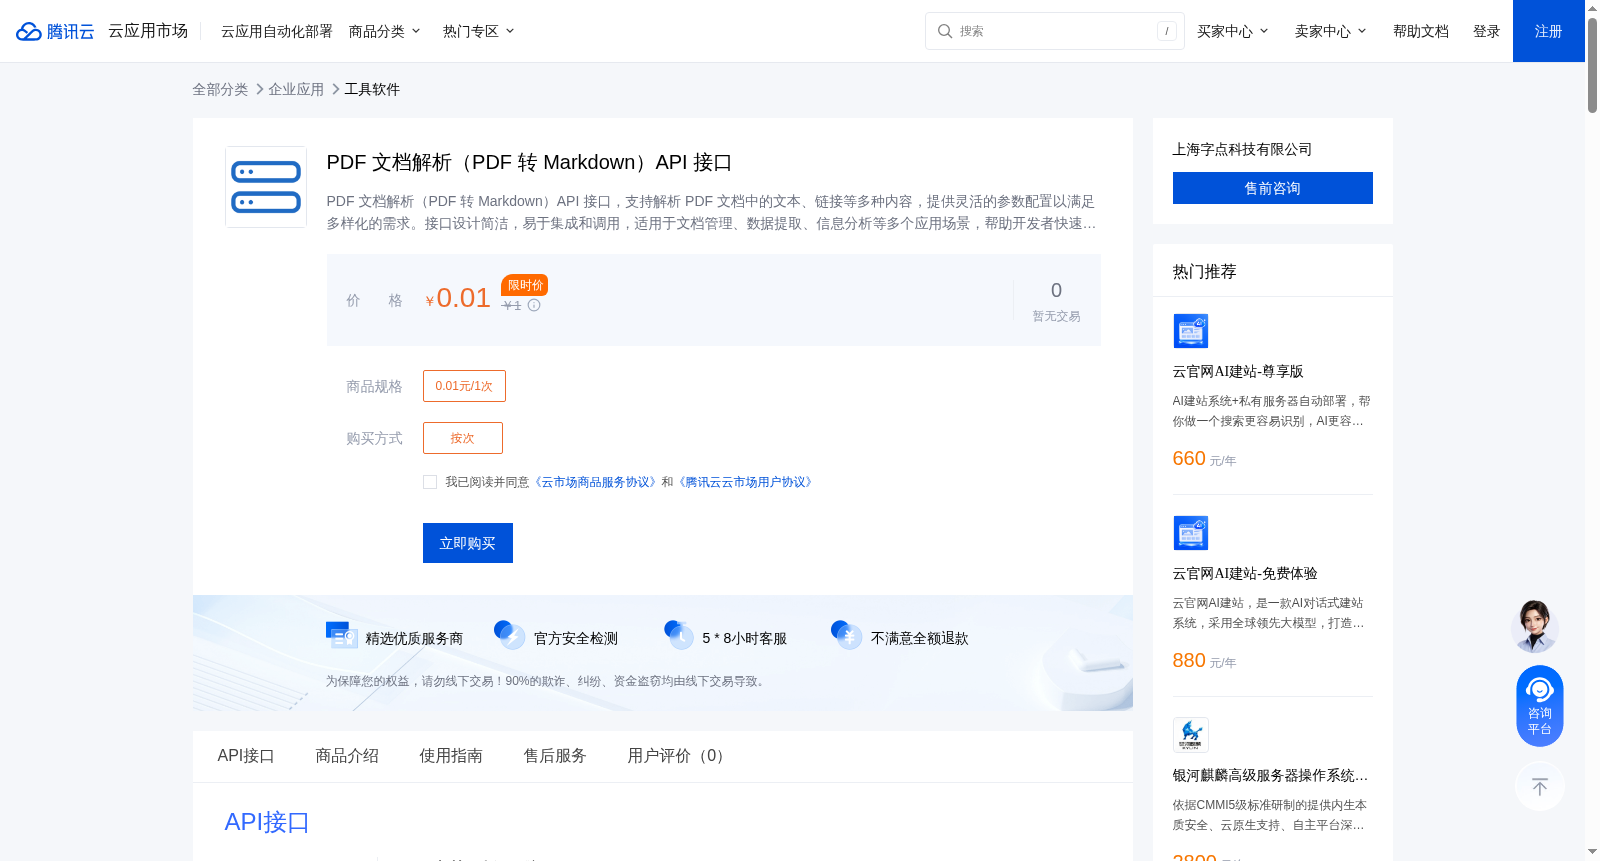Click the 5*8小时客服 clock icon
The width and height of the screenshot is (1600, 861).
tap(679, 635)
